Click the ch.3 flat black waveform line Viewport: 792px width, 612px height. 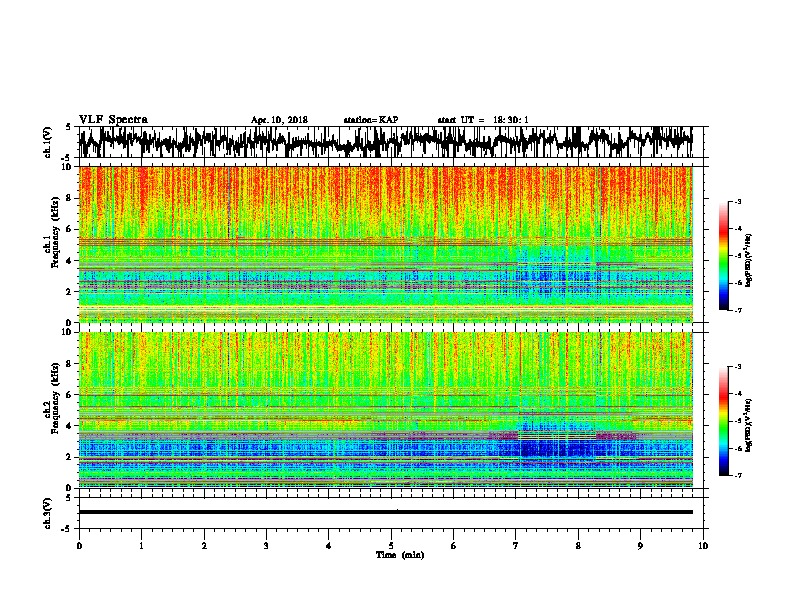point(385,512)
